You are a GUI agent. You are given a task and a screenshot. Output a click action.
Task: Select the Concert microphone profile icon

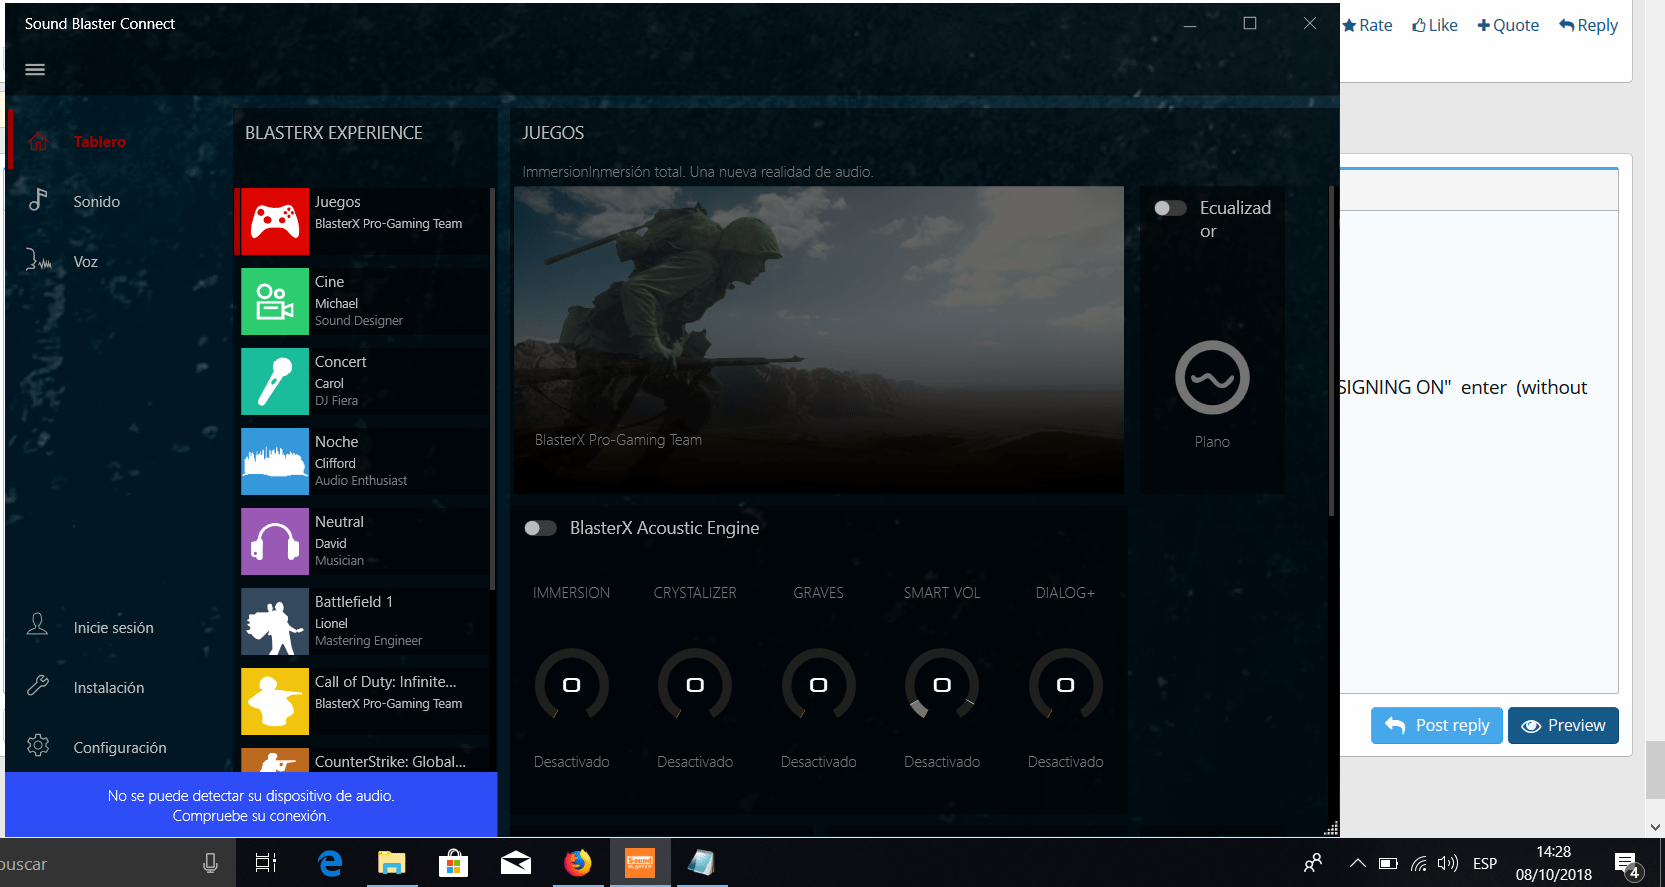pyautogui.click(x=275, y=381)
